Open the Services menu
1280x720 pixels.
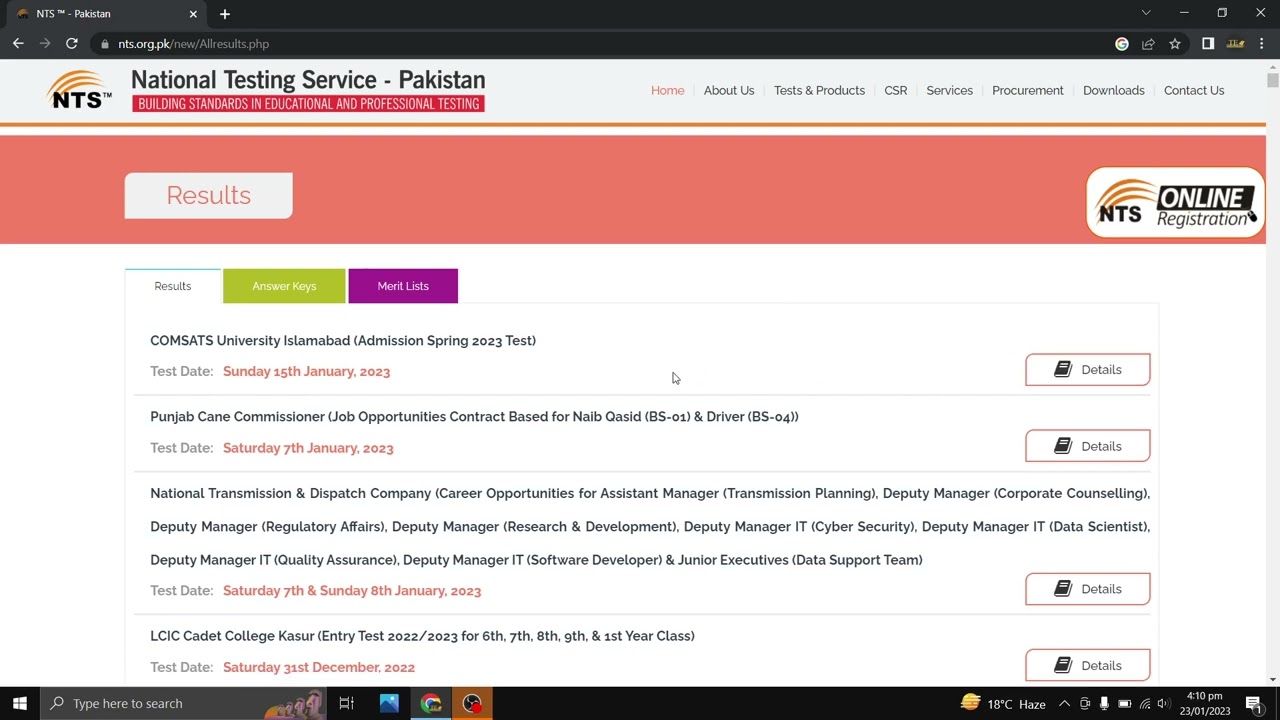(x=950, y=90)
